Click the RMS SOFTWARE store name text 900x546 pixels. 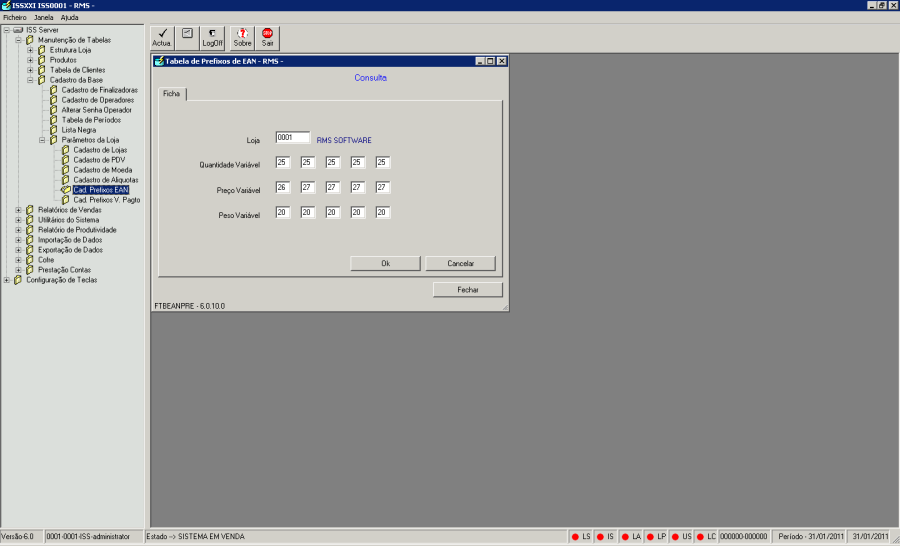coord(344,140)
